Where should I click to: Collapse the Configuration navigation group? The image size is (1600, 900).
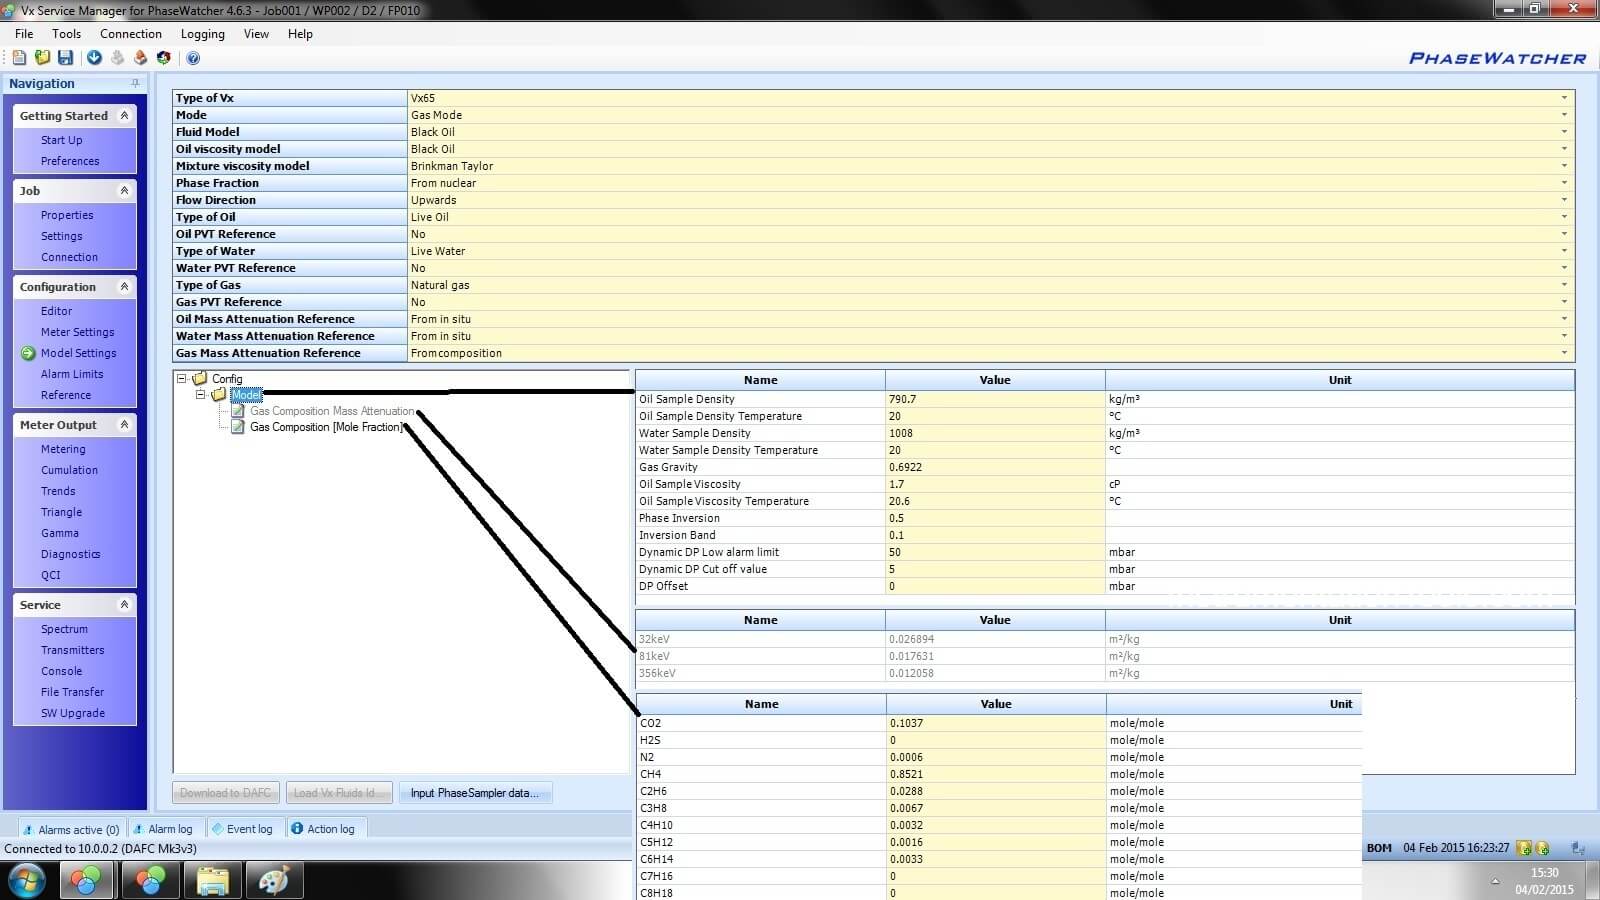pos(124,287)
